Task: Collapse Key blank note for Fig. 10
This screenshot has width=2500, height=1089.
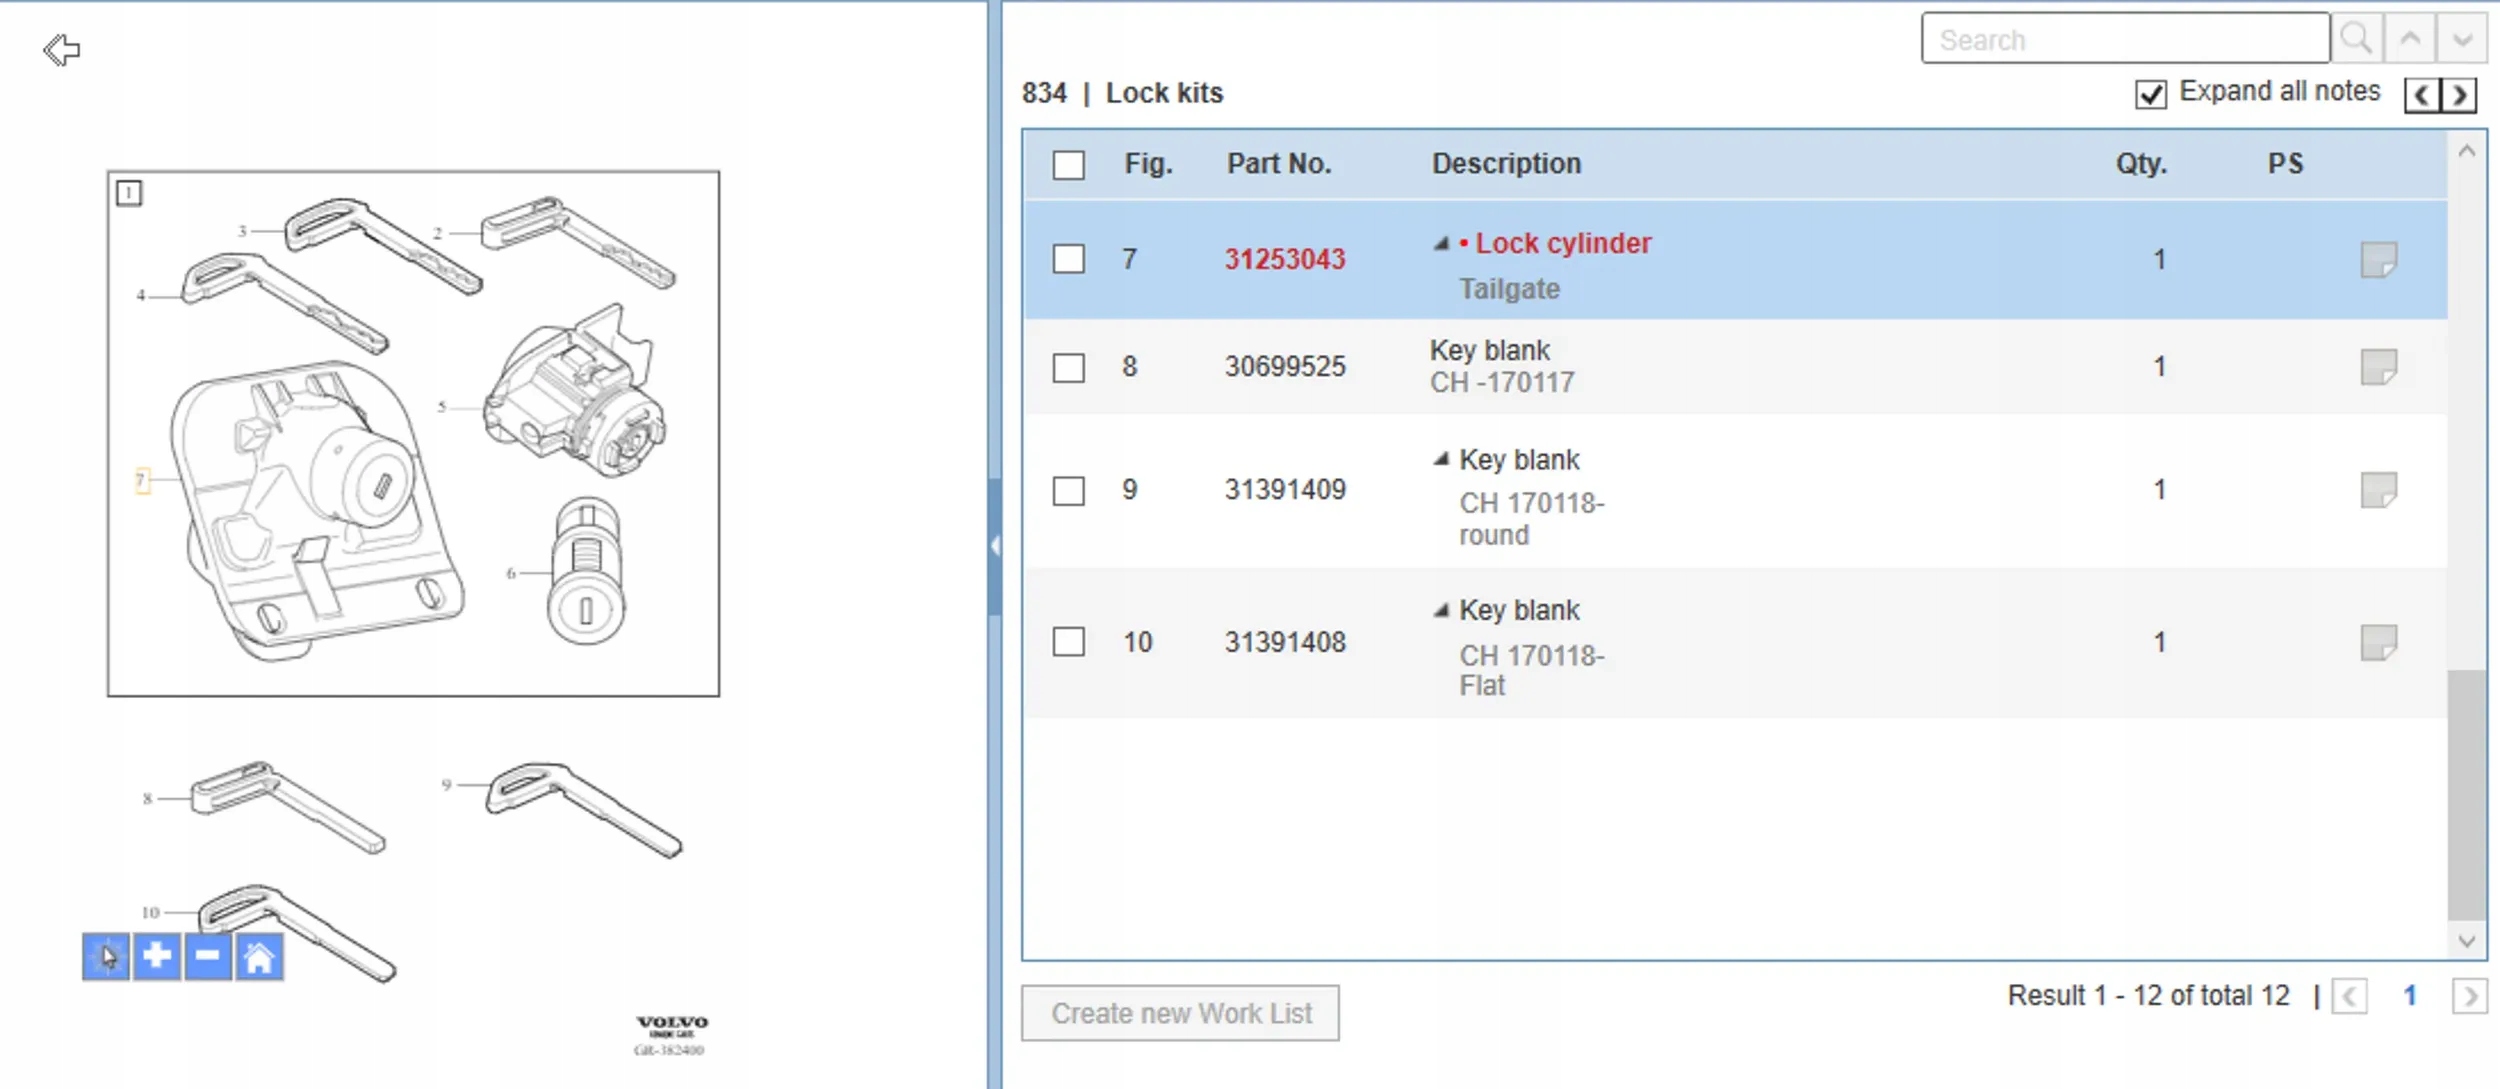Action: tap(1441, 610)
